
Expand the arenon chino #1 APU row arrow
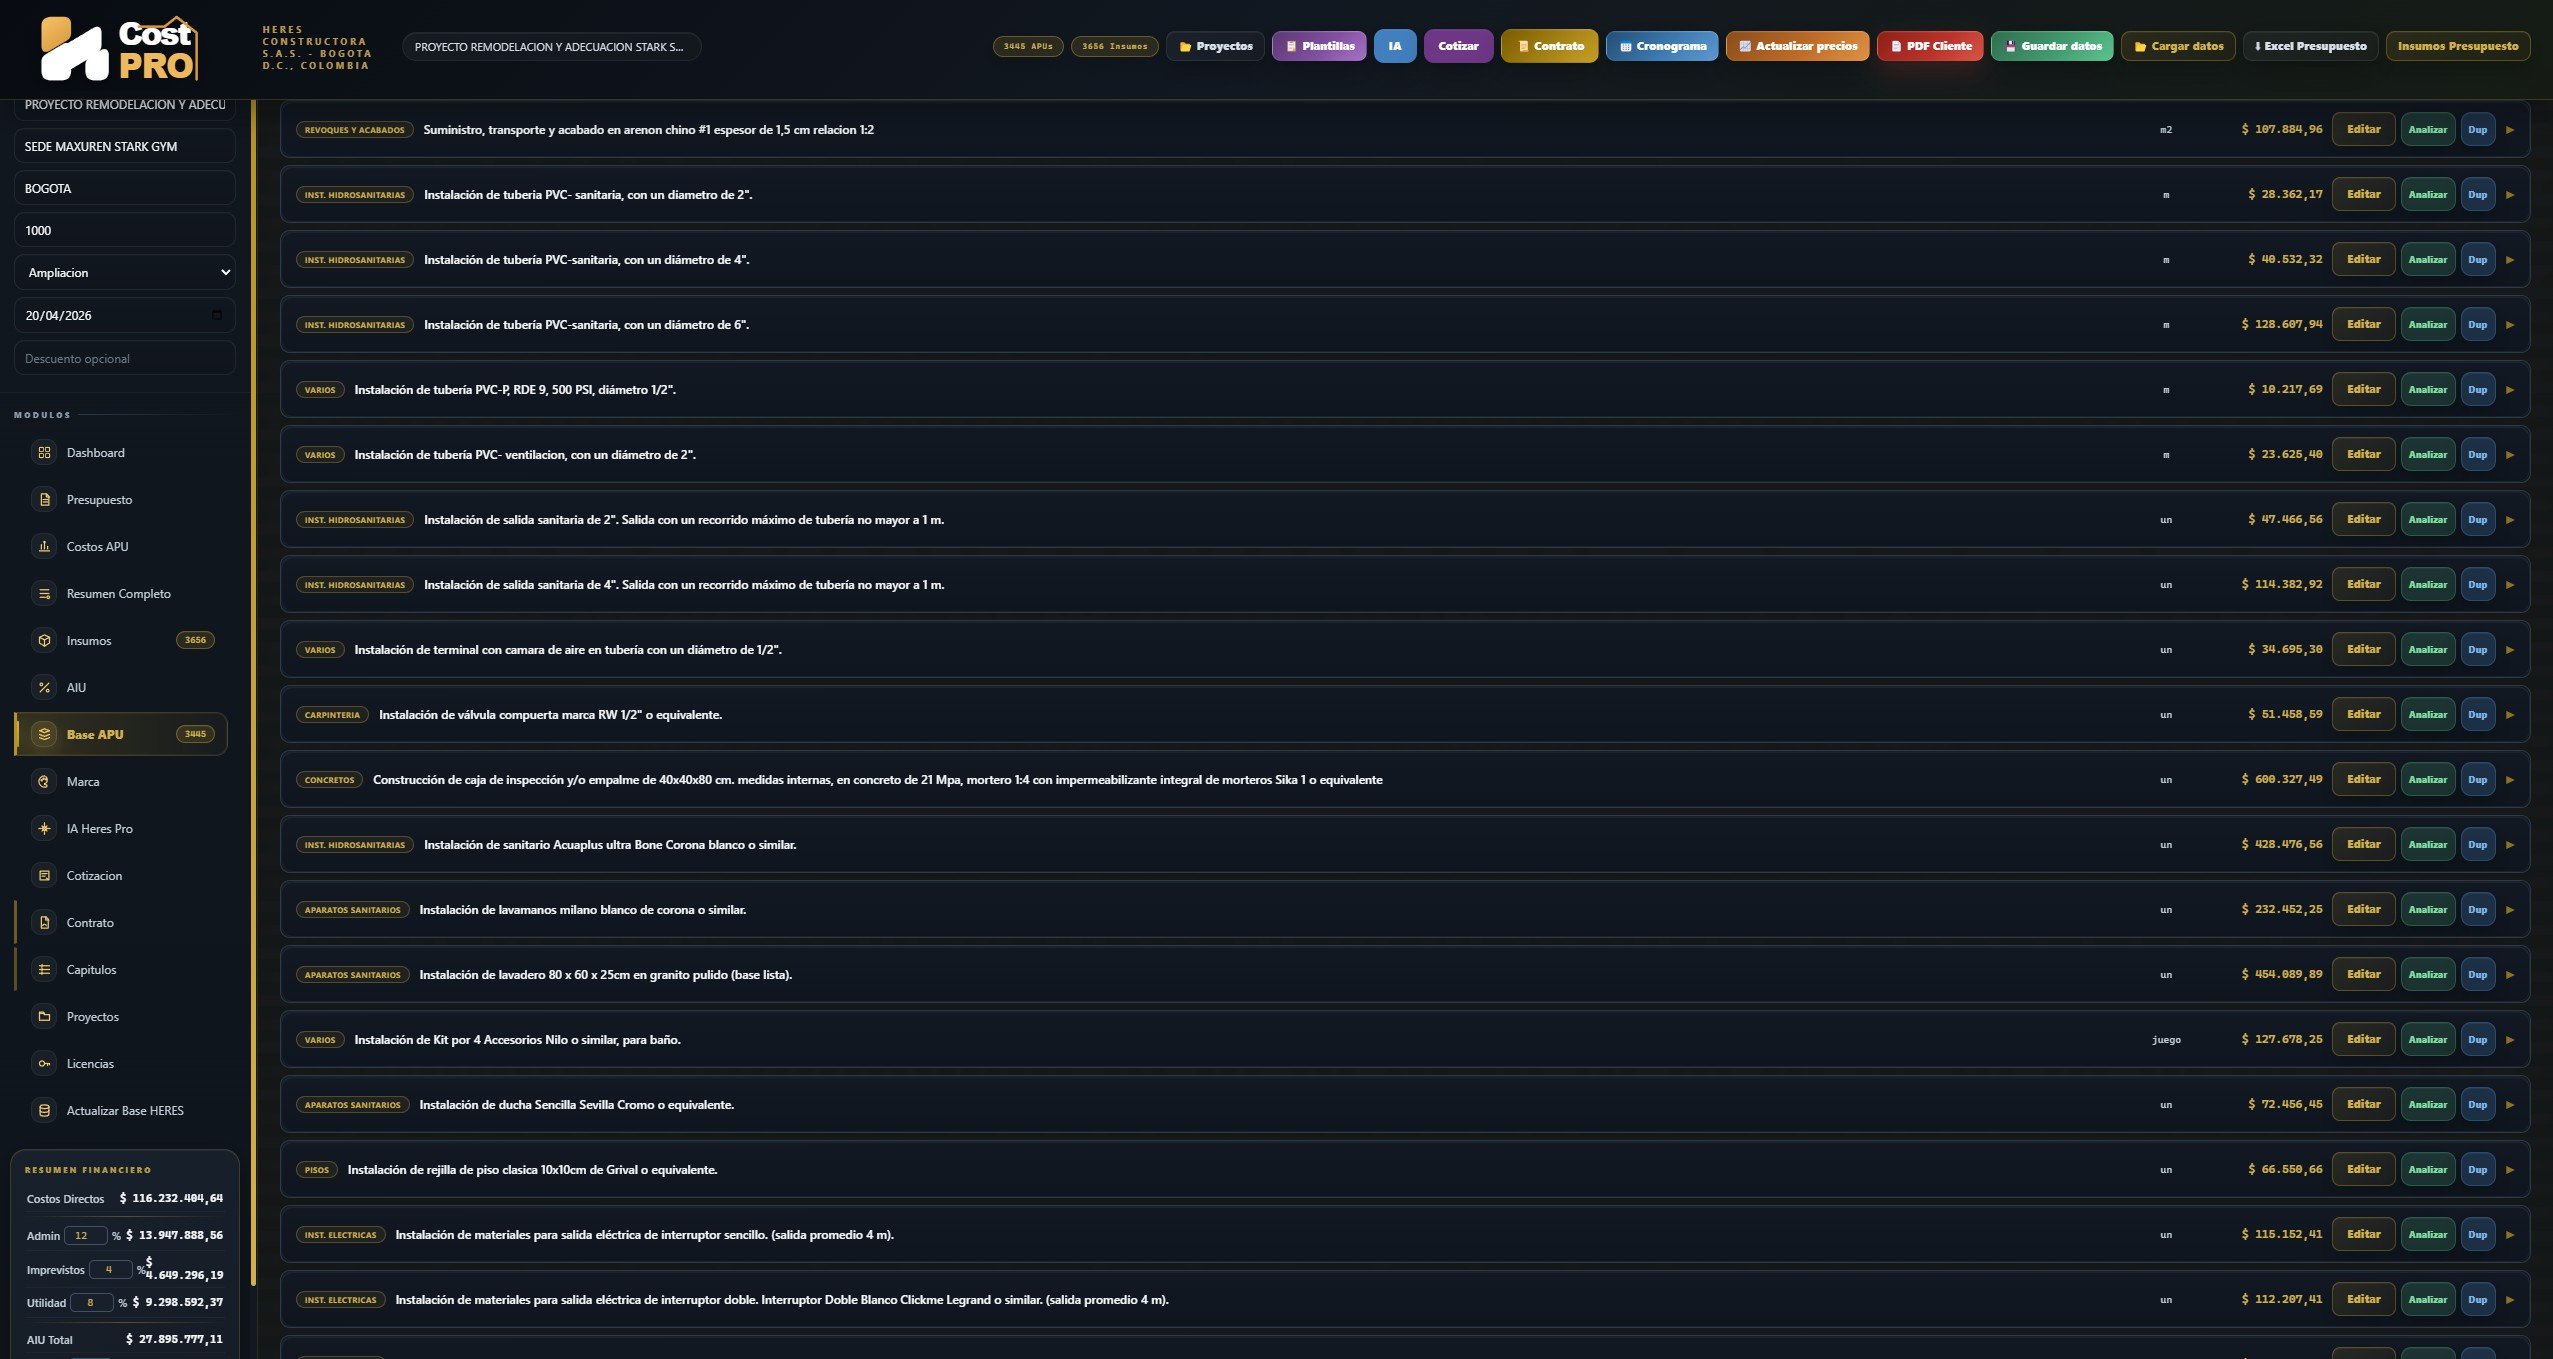click(2510, 130)
